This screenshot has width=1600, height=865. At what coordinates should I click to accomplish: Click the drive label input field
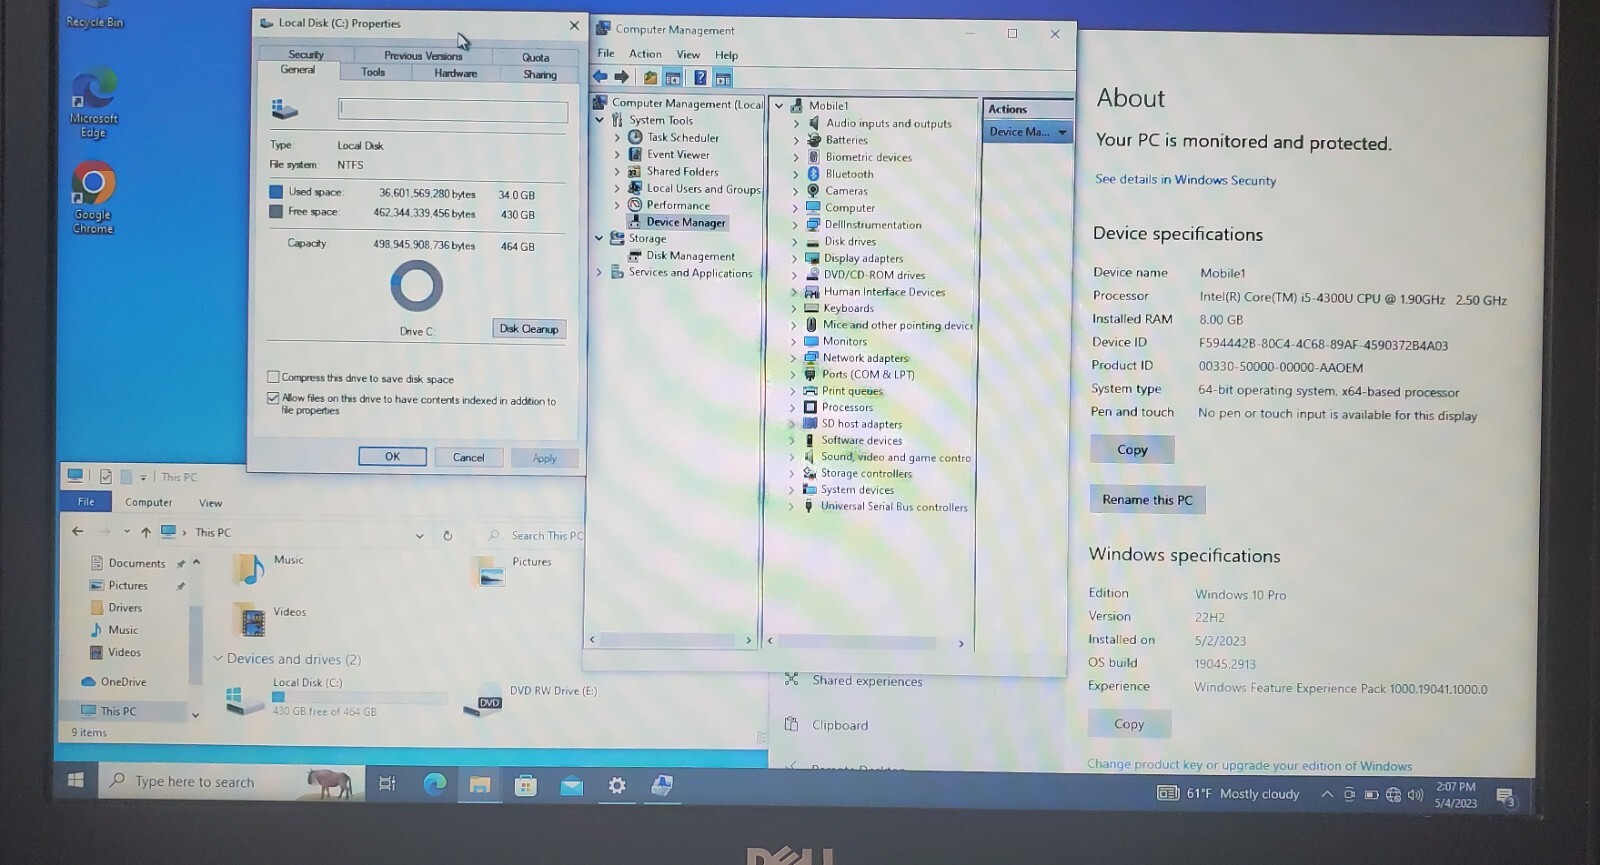click(x=453, y=110)
